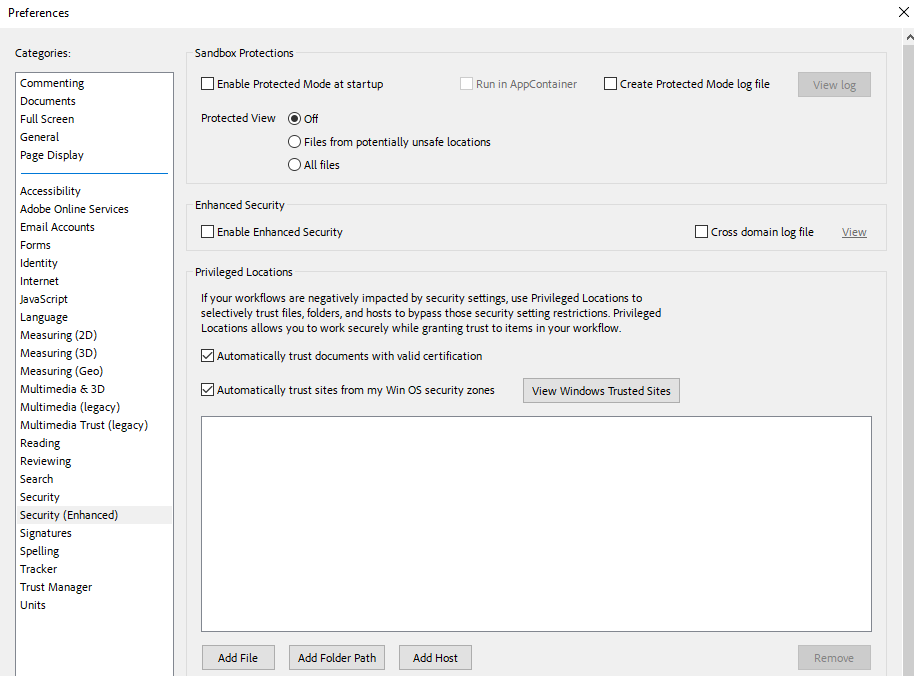914x676 pixels.
Task: Select Measuring (3D) category
Action: point(94,353)
